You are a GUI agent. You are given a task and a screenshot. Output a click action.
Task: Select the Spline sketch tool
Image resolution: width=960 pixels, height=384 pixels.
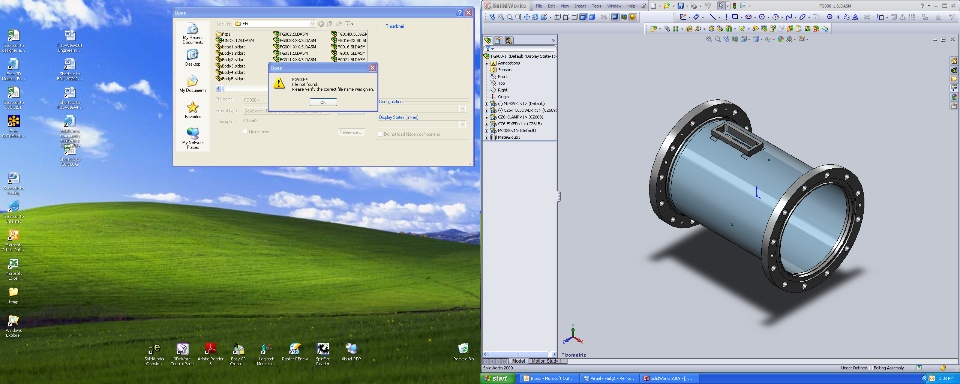(789, 17)
